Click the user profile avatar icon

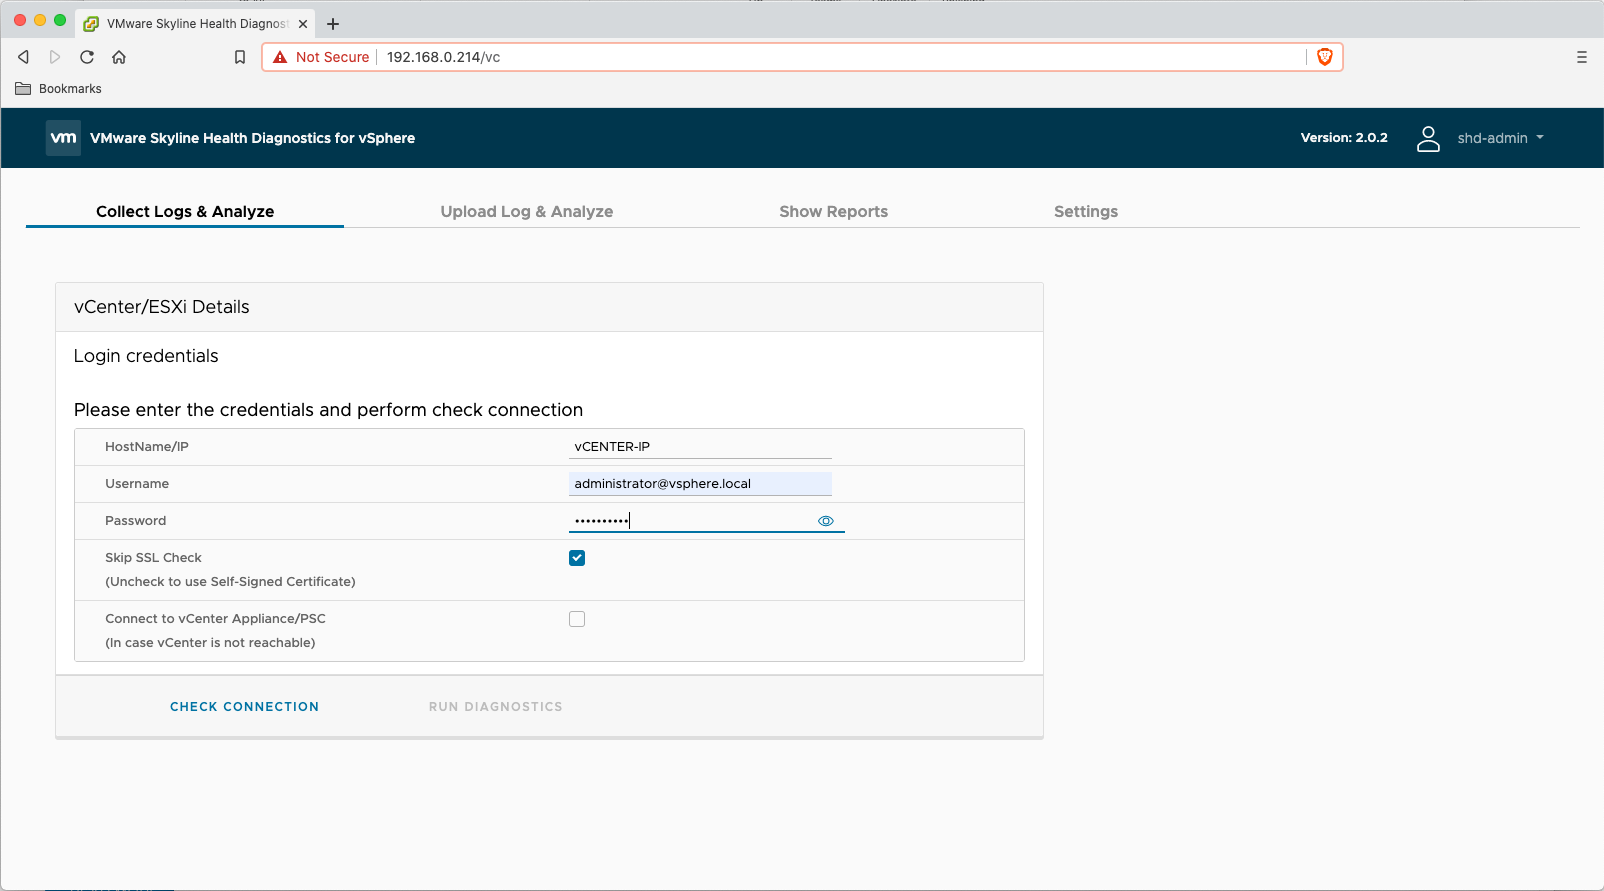tap(1428, 138)
